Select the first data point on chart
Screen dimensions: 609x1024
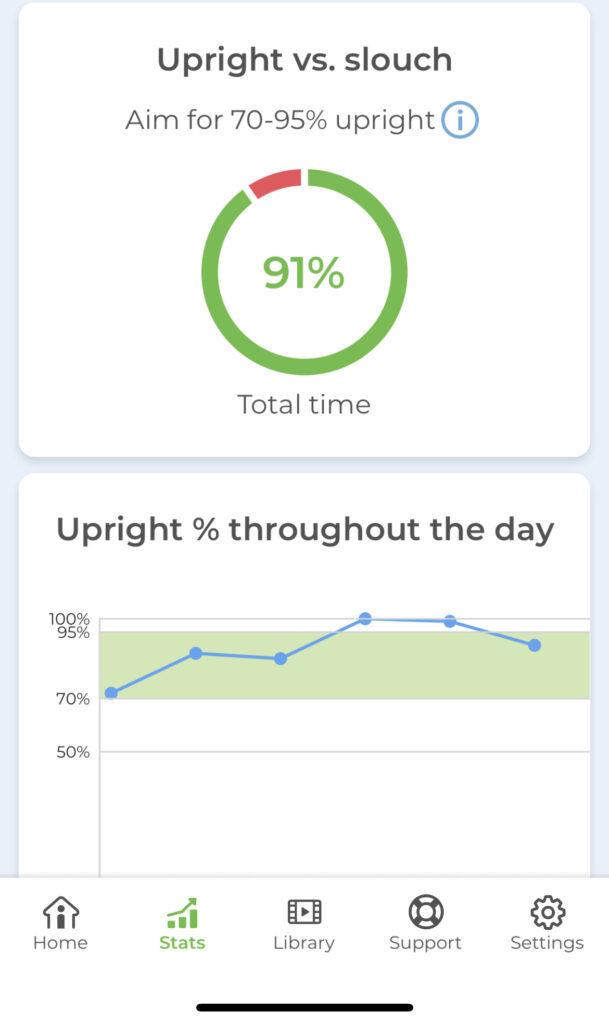[112, 693]
